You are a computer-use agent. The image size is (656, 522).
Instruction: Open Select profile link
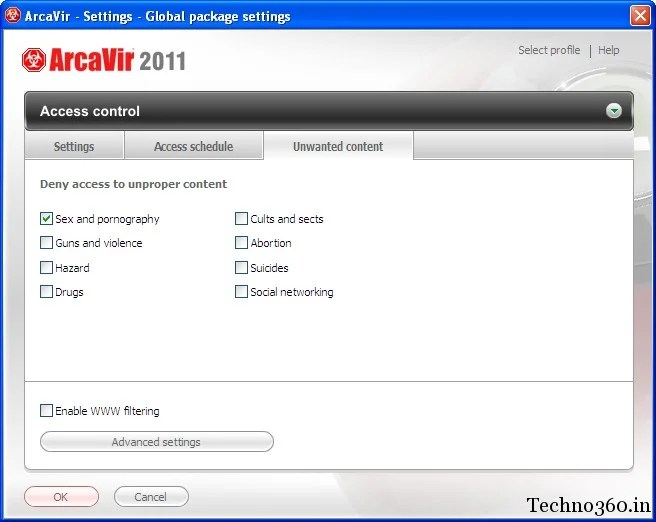pyautogui.click(x=549, y=50)
